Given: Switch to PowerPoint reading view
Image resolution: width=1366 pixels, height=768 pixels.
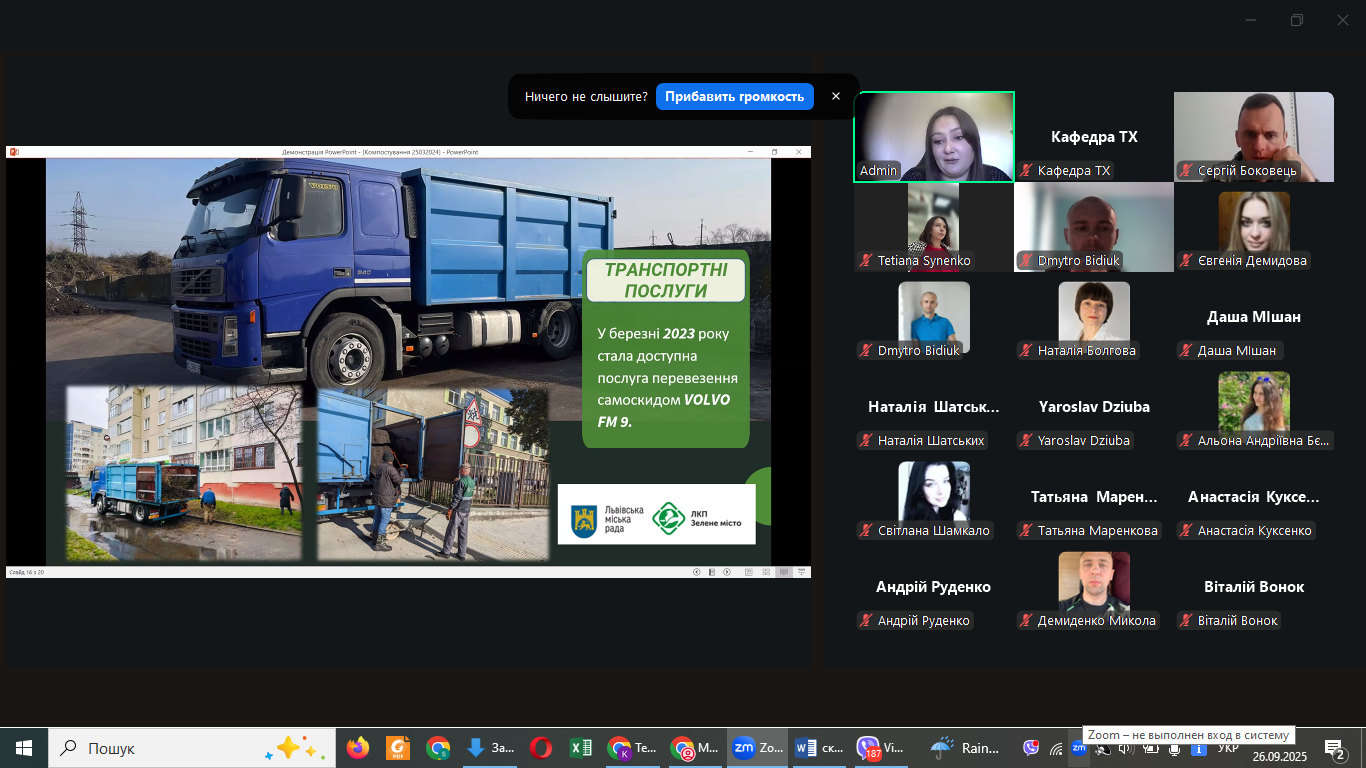Looking at the screenshot, I should click(x=783, y=572).
